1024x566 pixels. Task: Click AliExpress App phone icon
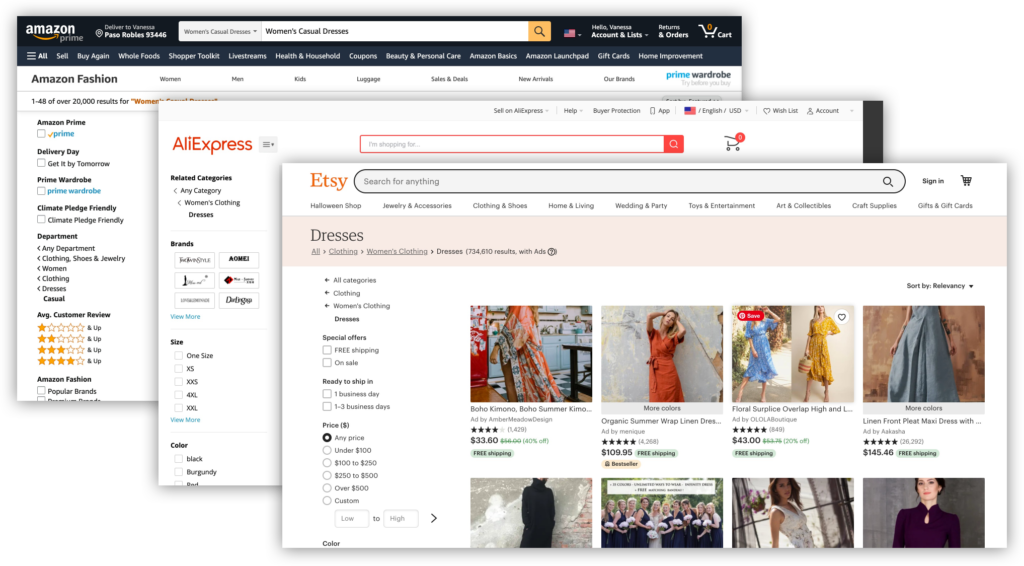coord(652,111)
